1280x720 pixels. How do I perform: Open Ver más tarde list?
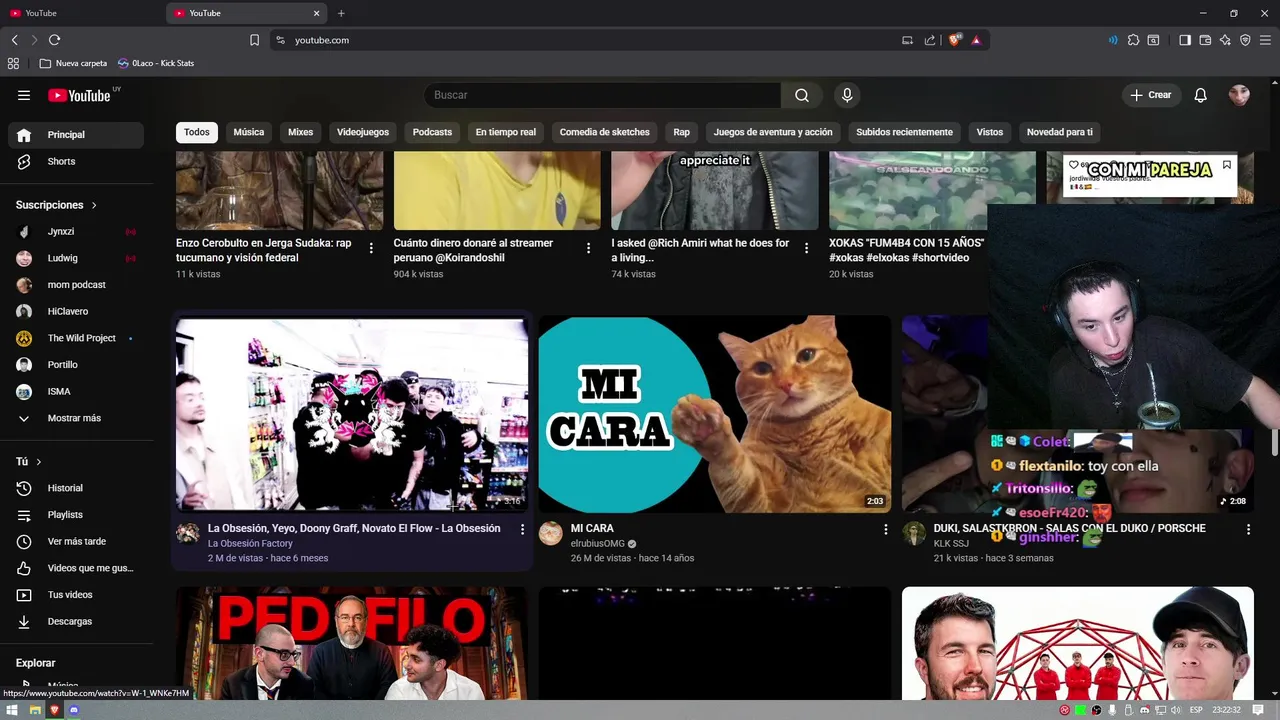(x=76, y=541)
